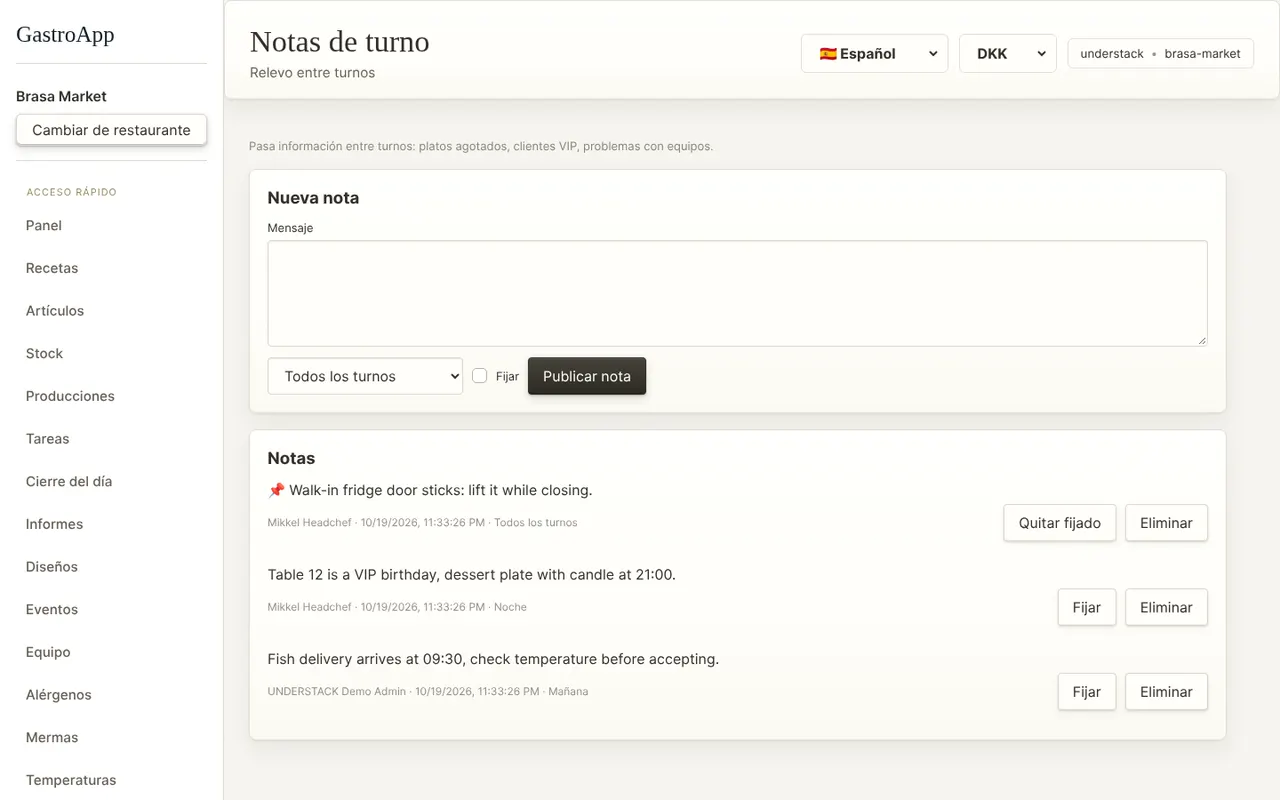This screenshot has height=800, width=1280.
Task: Click the Cambiar de restaurante button
Action: (111, 130)
